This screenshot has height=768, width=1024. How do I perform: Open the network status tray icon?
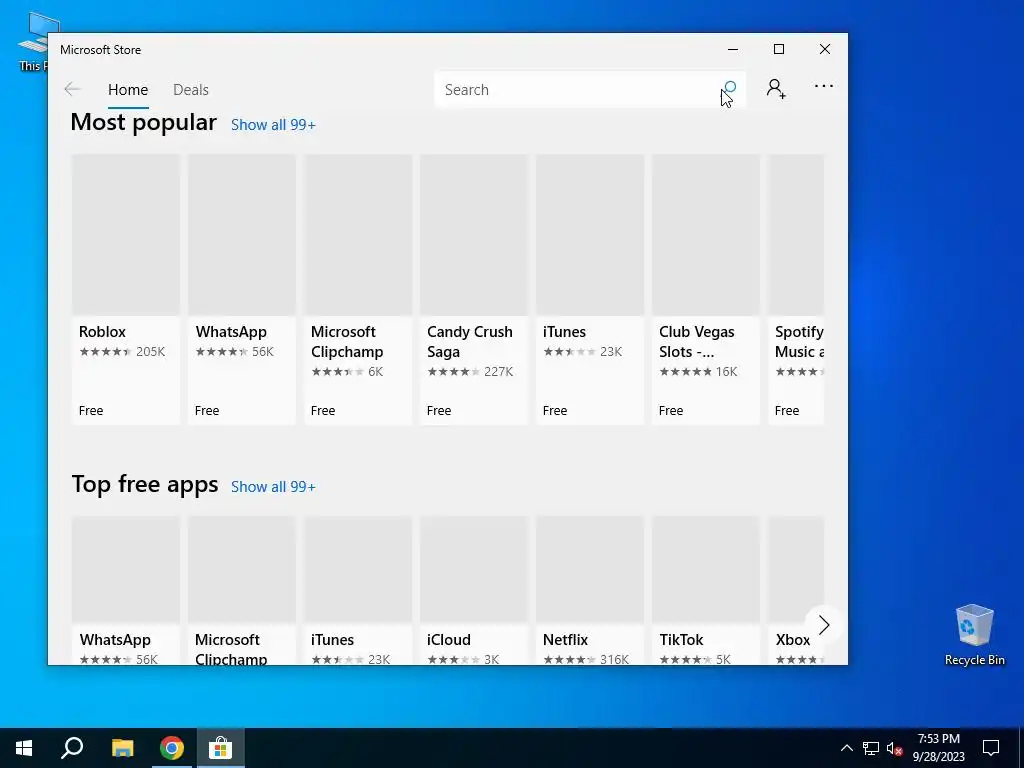(x=871, y=748)
